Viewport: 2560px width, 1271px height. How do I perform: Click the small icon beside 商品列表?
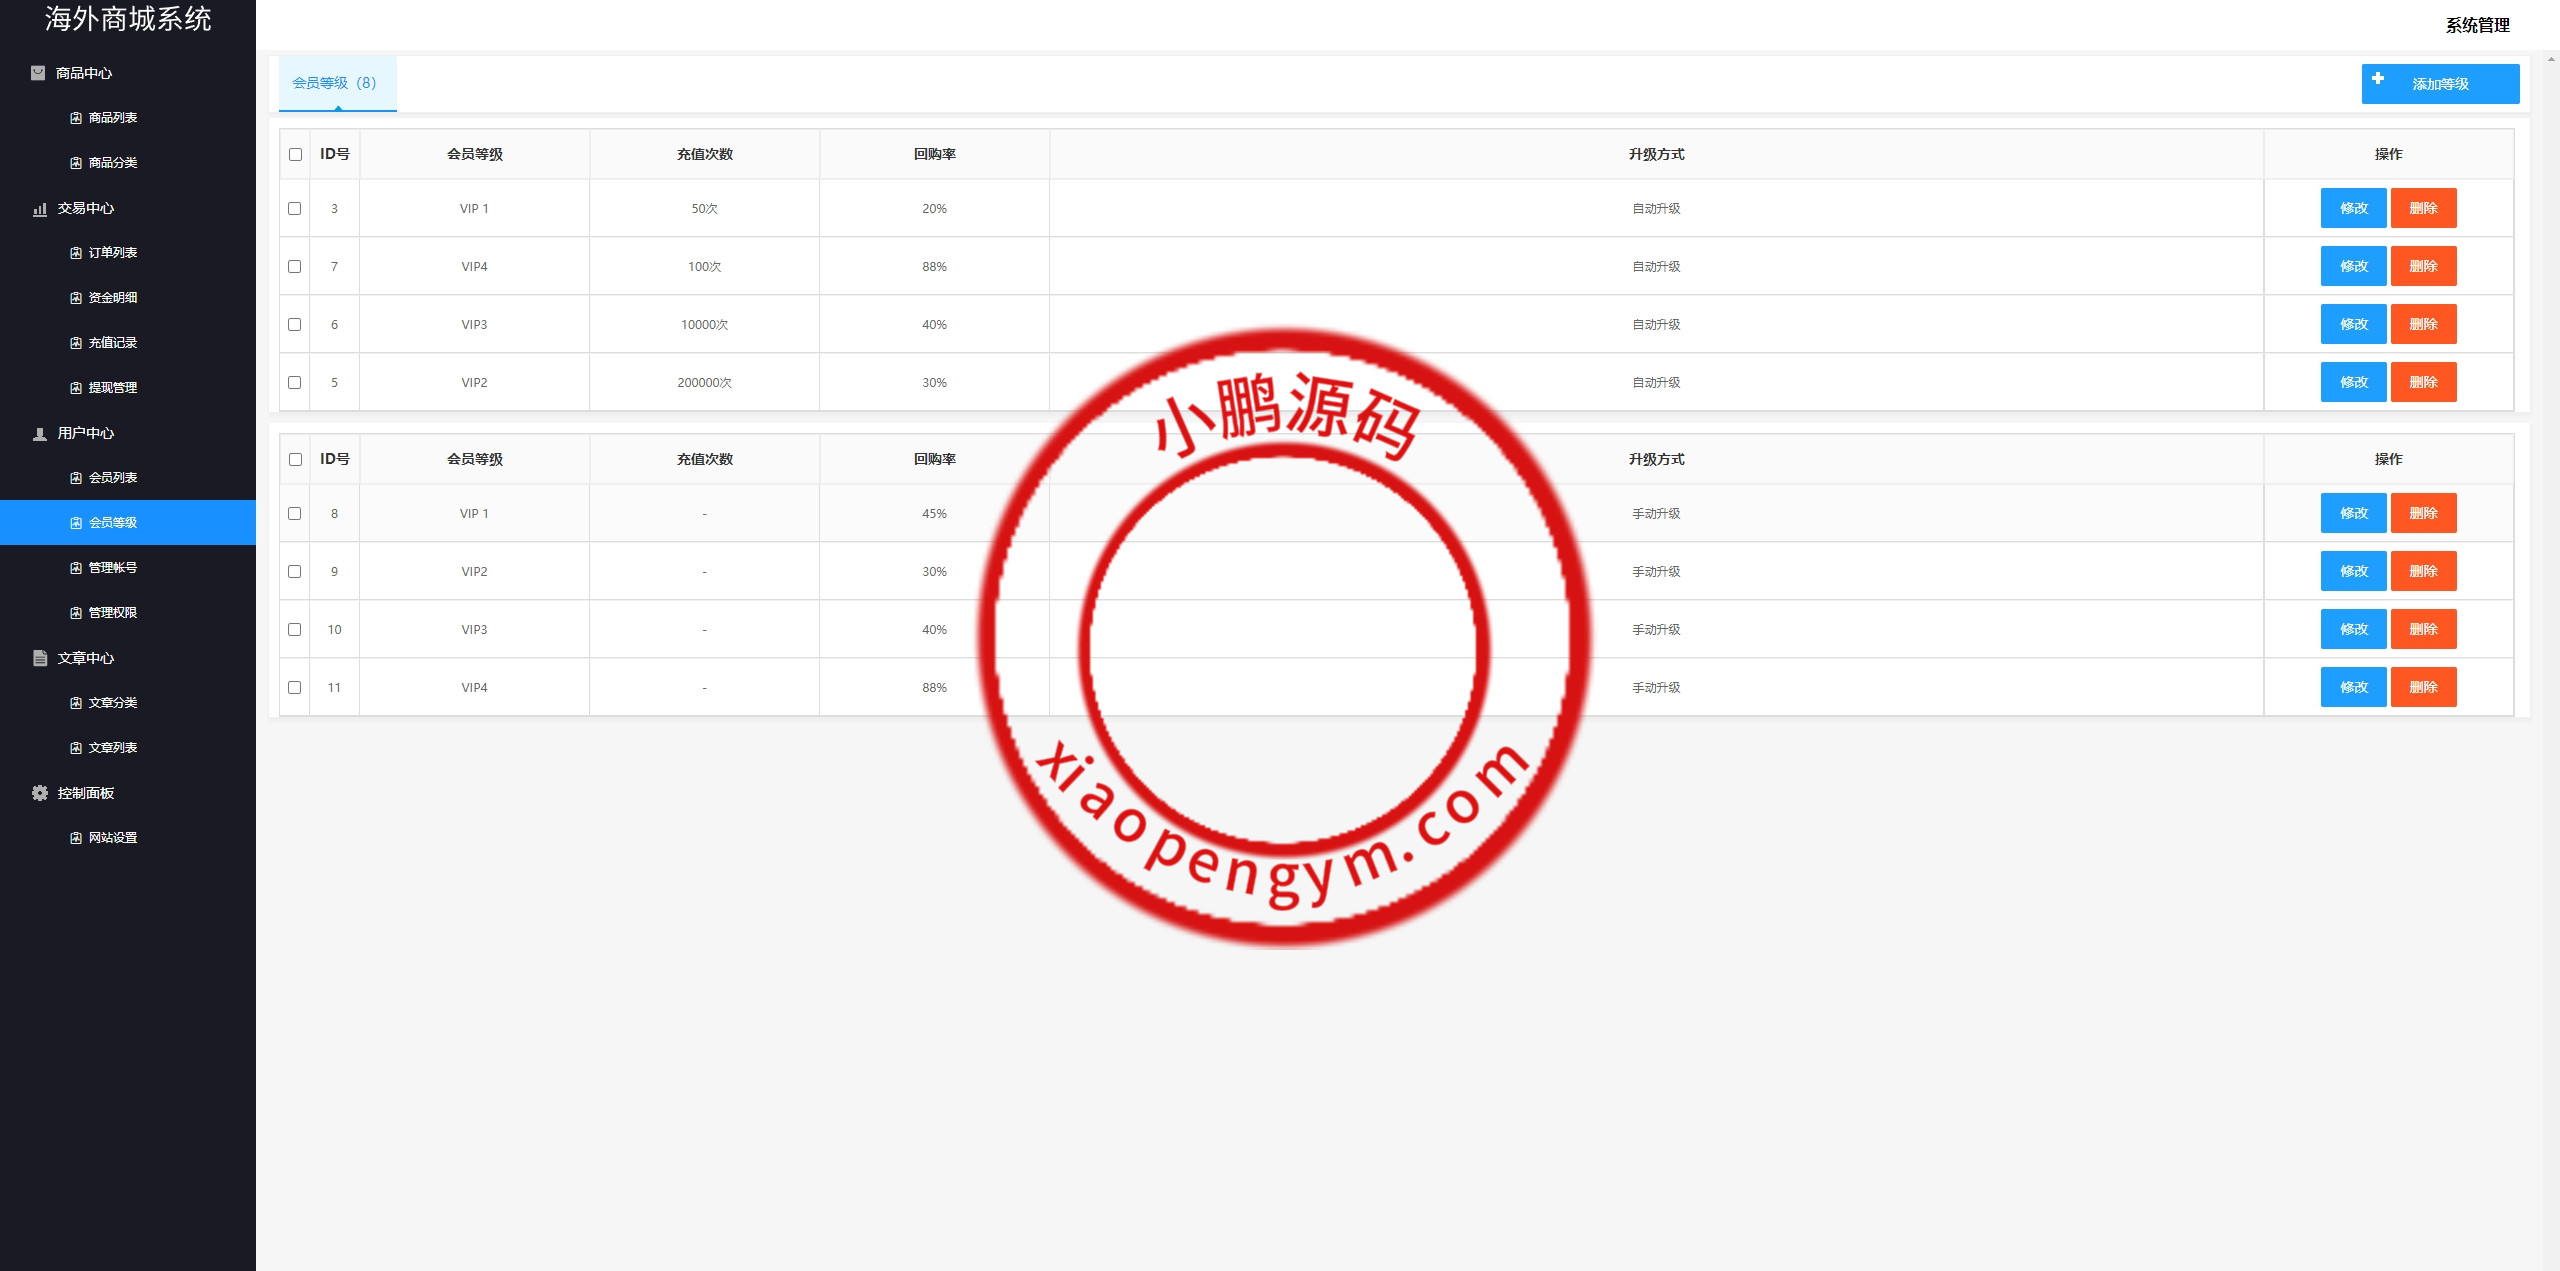(x=74, y=117)
